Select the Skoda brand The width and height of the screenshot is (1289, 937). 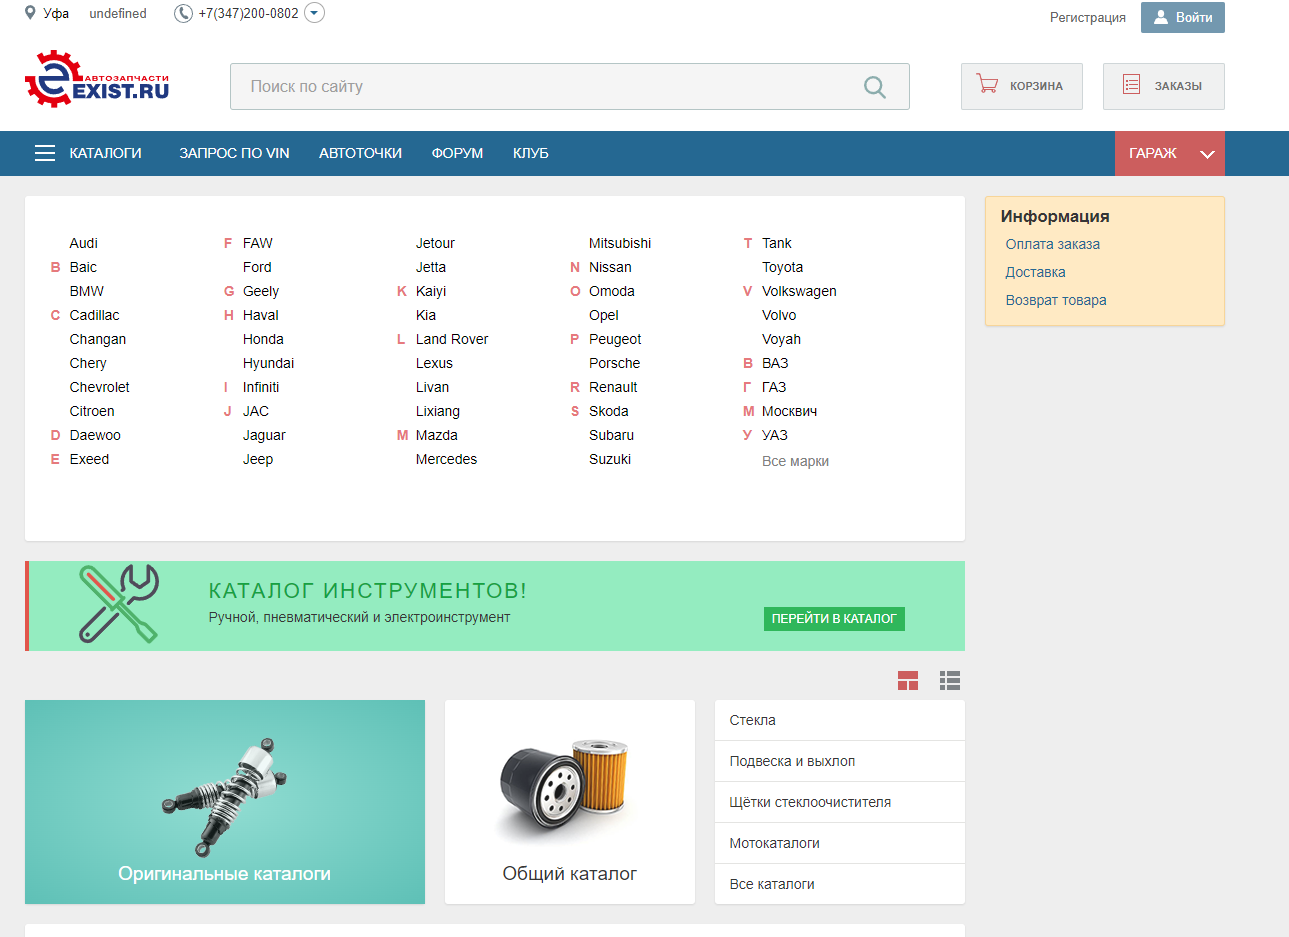609,411
